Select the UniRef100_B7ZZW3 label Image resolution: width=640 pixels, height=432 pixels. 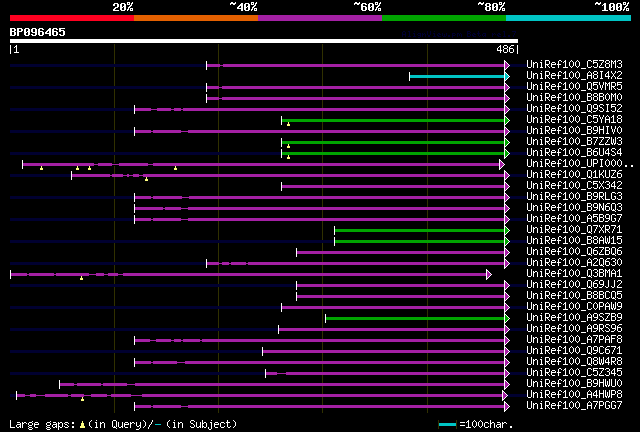tap(574, 142)
